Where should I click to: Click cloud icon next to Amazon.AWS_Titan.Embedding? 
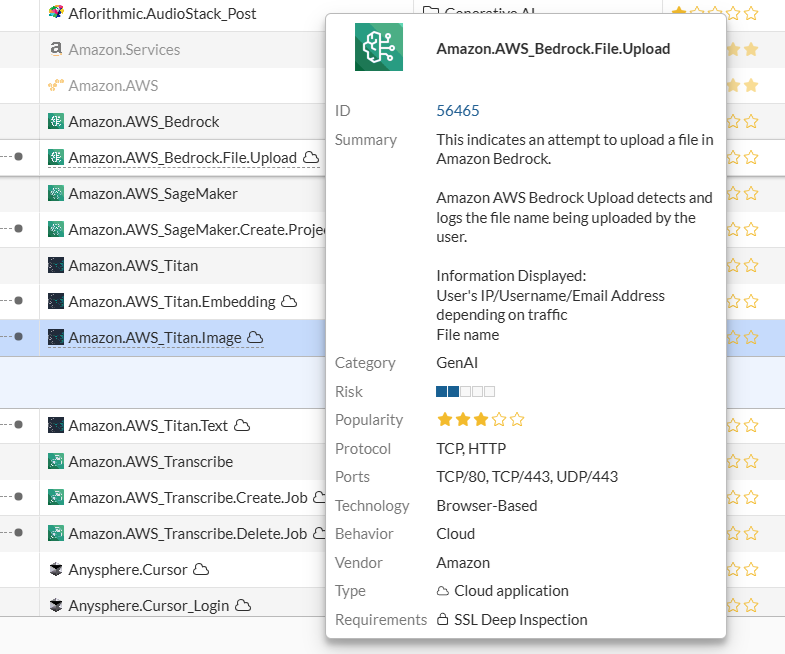289,301
